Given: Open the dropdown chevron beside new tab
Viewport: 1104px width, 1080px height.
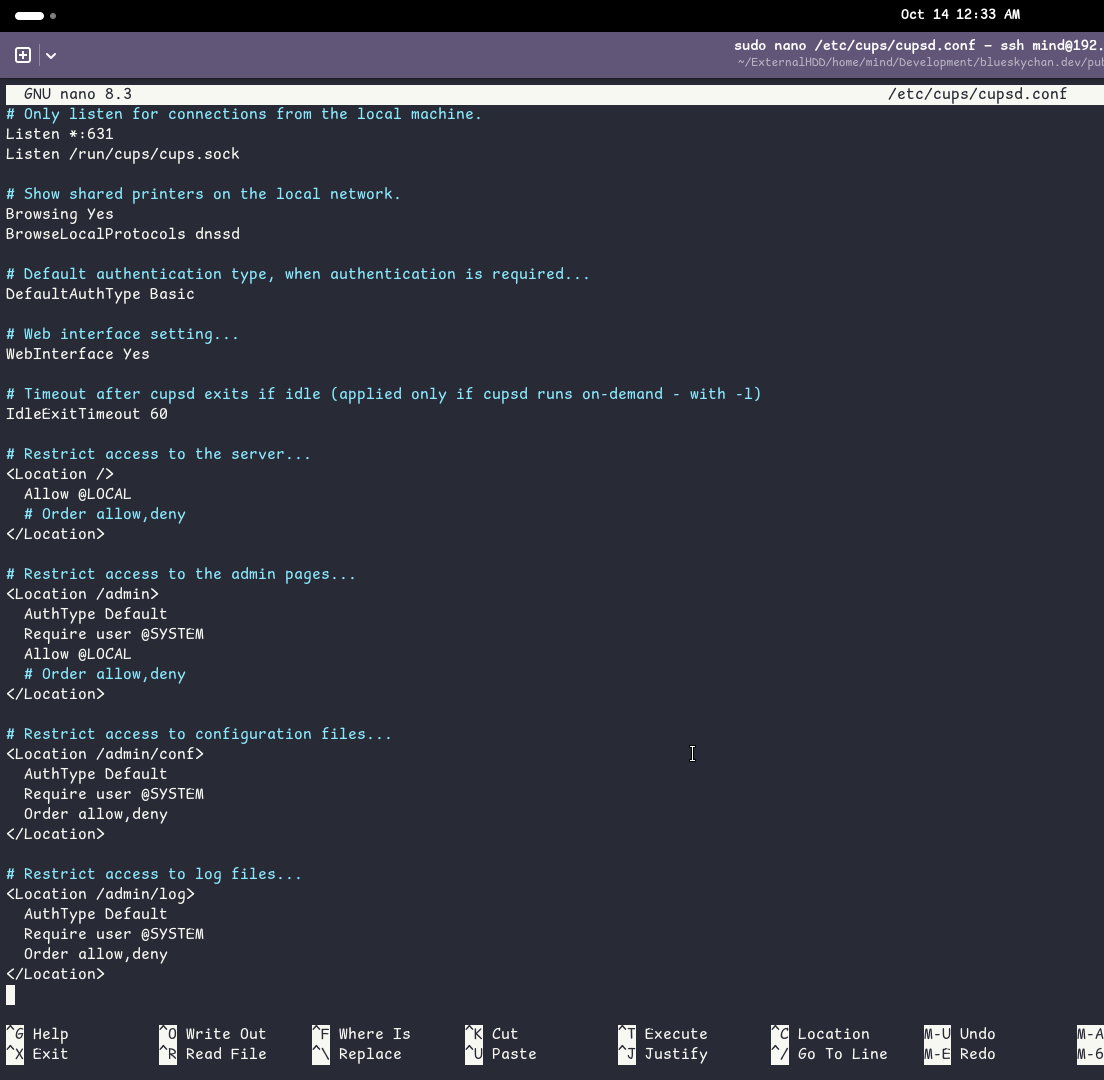Looking at the screenshot, I should (x=51, y=56).
